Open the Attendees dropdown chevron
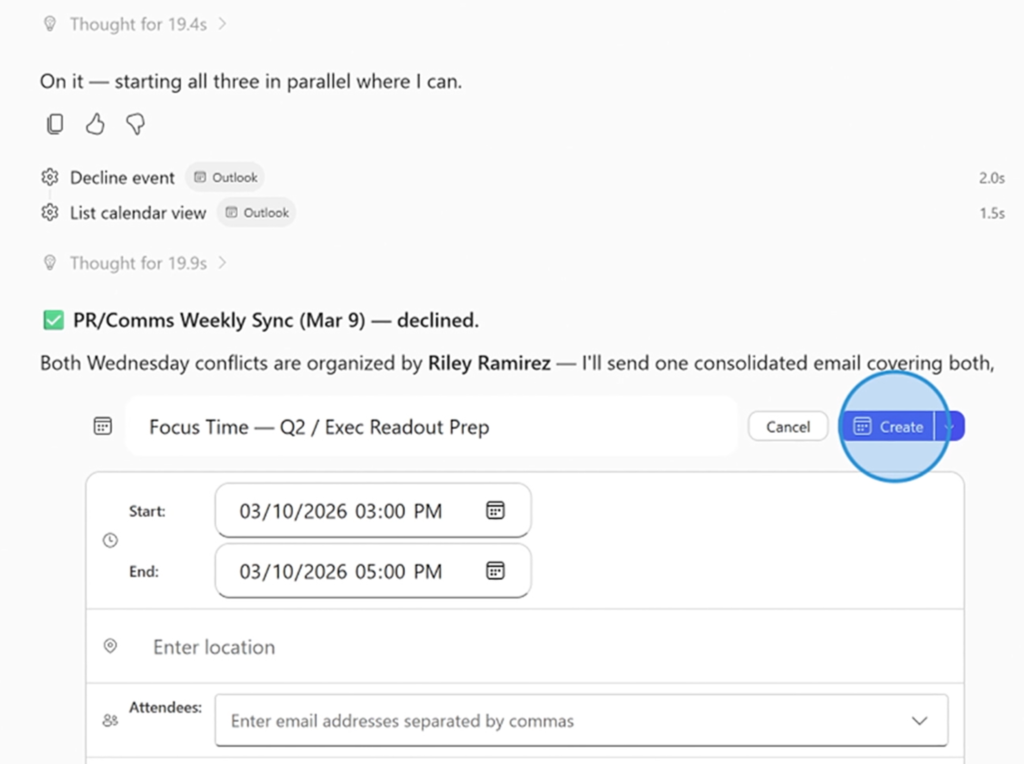Image resolution: width=1024 pixels, height=764 pixels. click(920, 721)
